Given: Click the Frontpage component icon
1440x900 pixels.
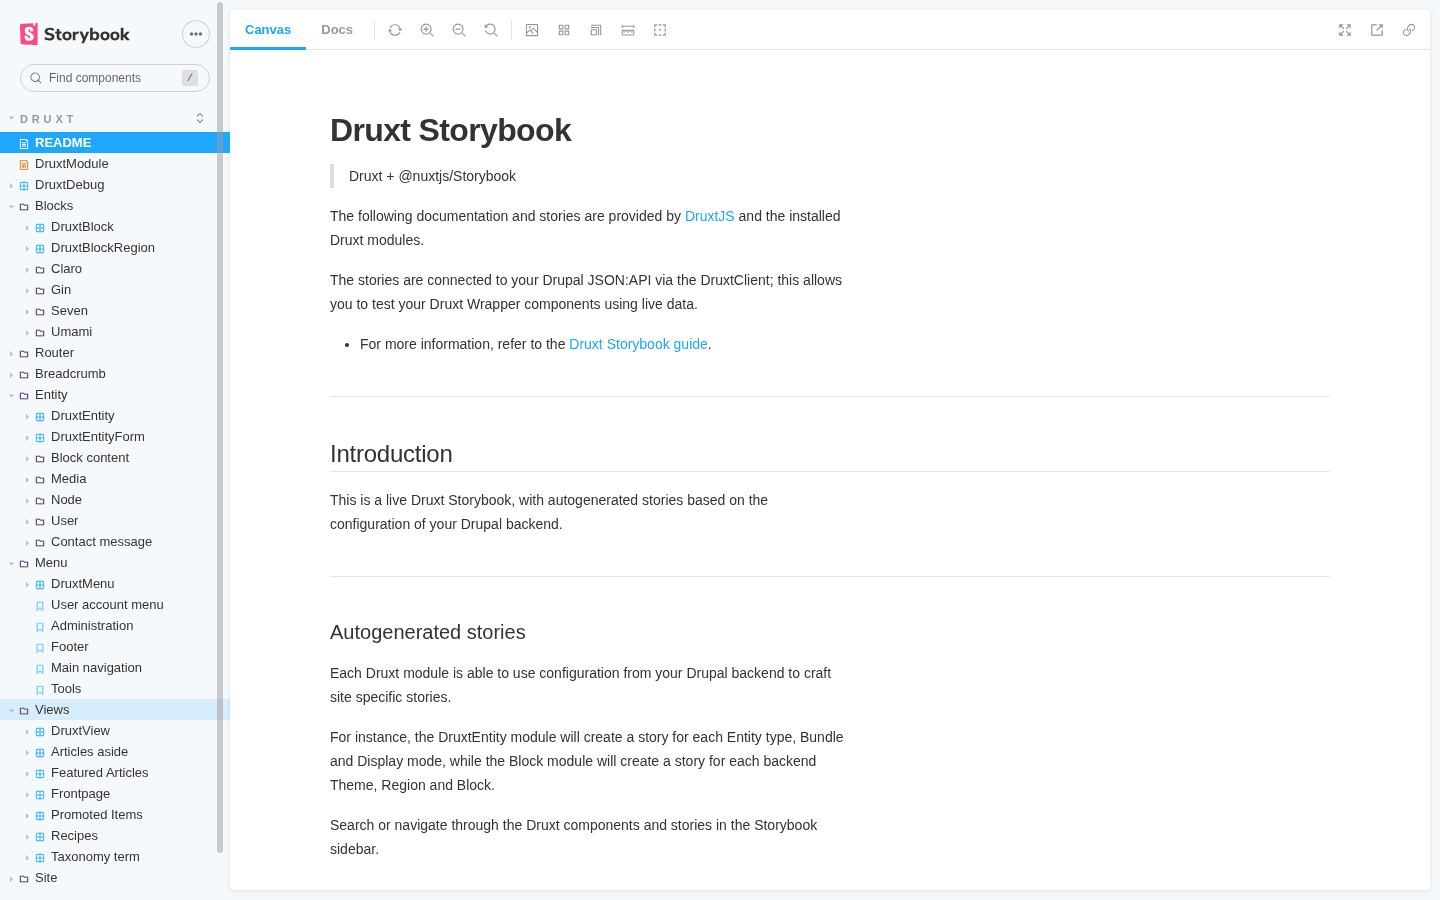Looking at the screenshot, I should (x=40, y=795).
